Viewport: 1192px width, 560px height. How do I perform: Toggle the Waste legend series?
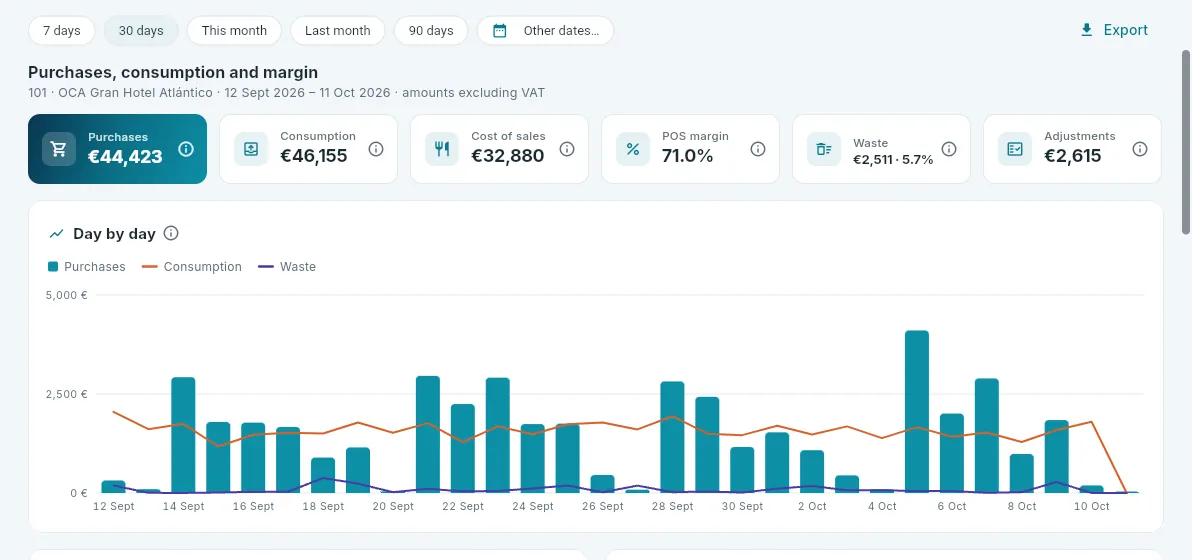tap(287, 267)
